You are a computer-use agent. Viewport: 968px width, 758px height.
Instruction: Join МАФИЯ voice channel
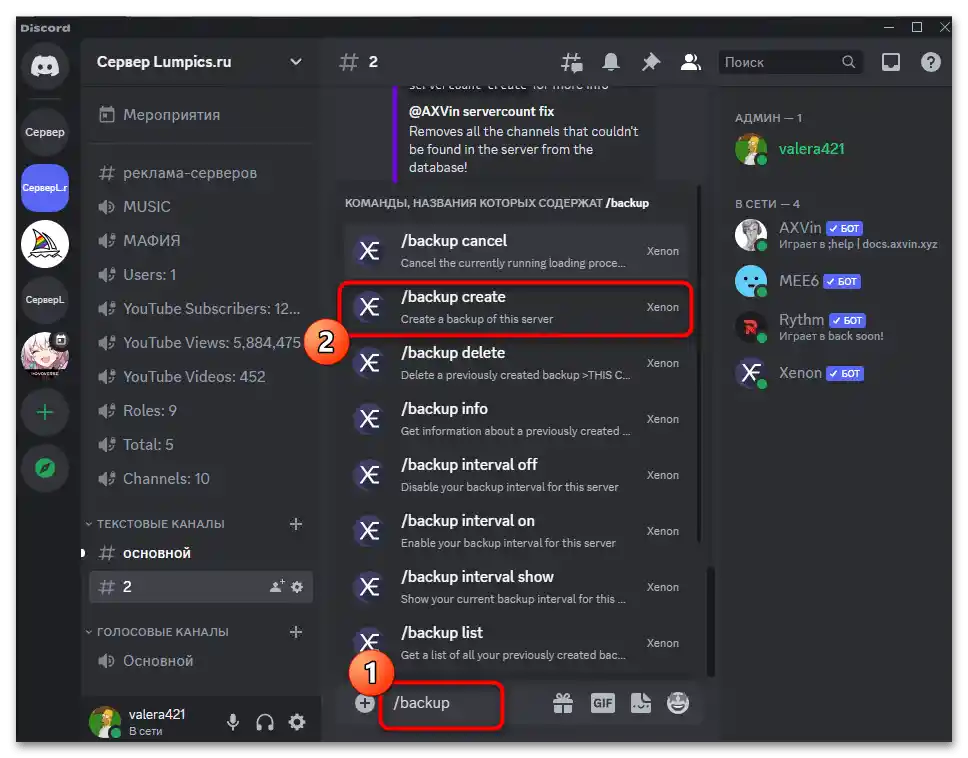pyautogui.click(x=201, y=241)
